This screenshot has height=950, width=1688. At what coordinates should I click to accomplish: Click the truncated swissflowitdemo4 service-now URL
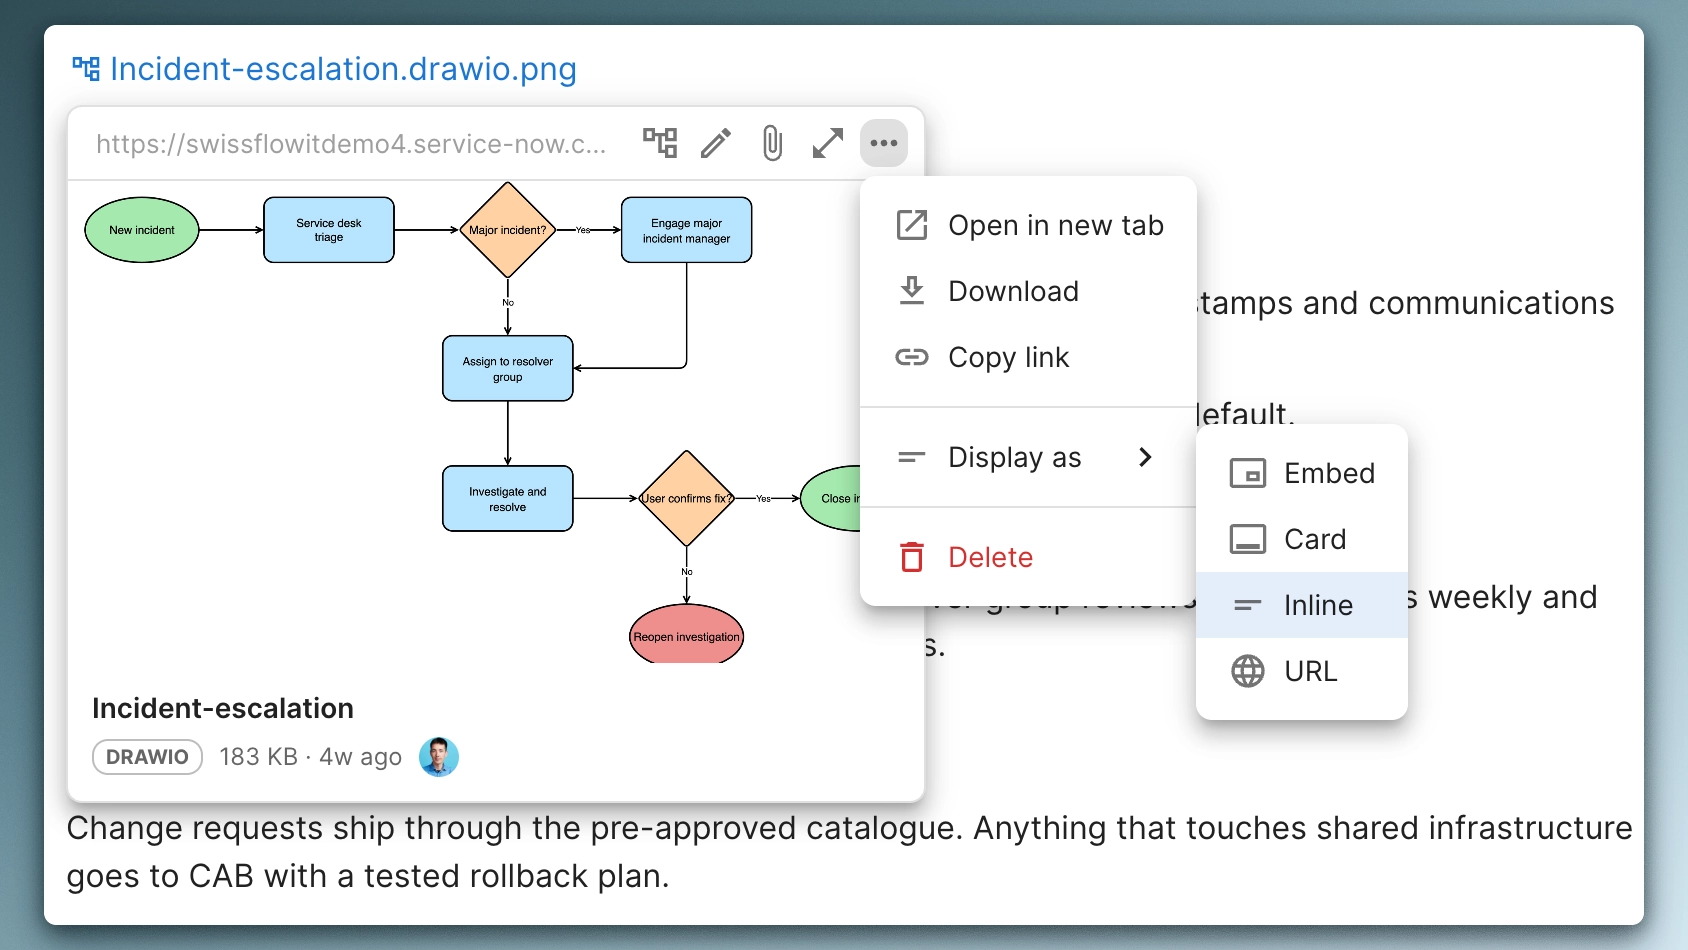tap(351, 144)
